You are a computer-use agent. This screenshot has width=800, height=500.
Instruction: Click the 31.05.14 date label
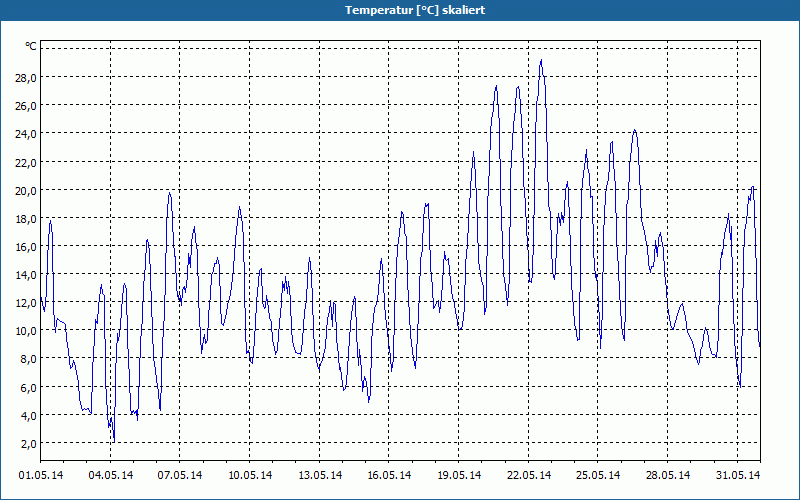(738, 475)
